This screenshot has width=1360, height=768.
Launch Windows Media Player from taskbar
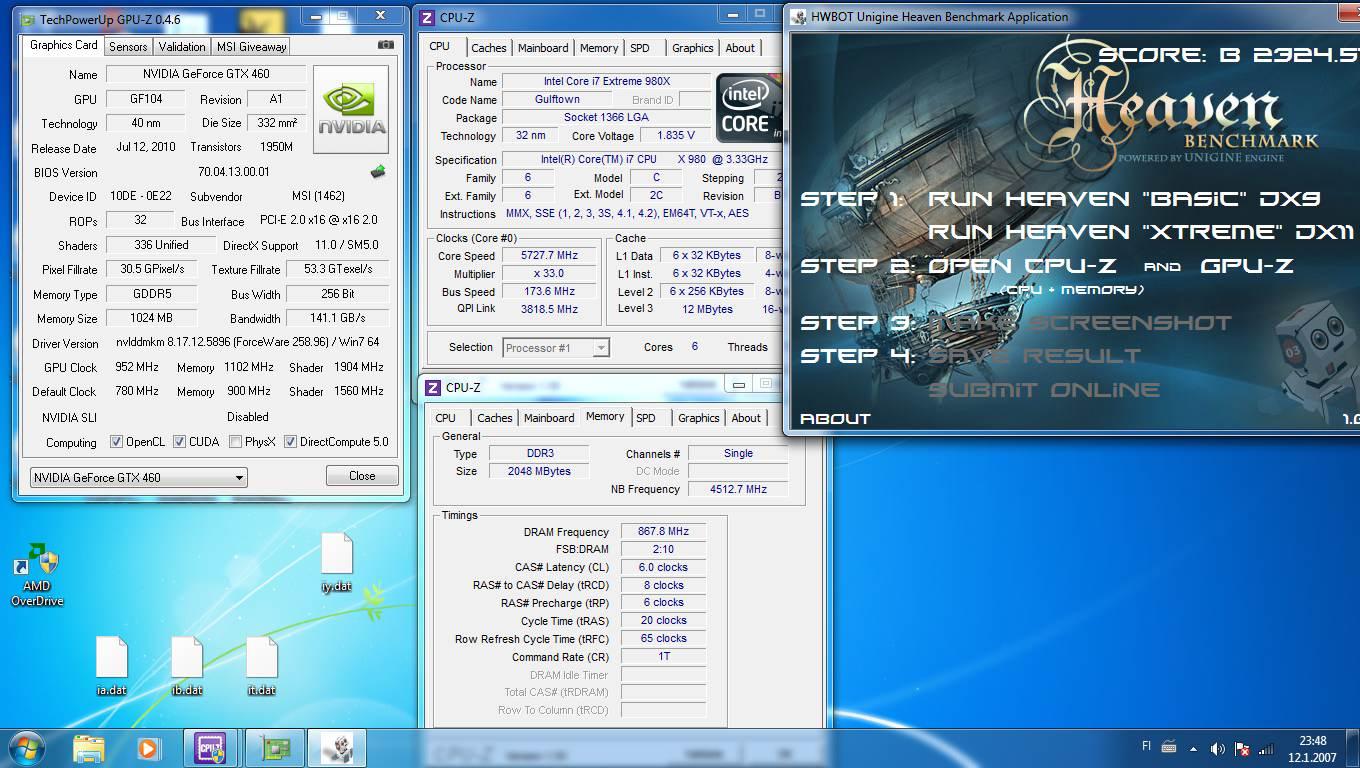[x=147, y=748]
